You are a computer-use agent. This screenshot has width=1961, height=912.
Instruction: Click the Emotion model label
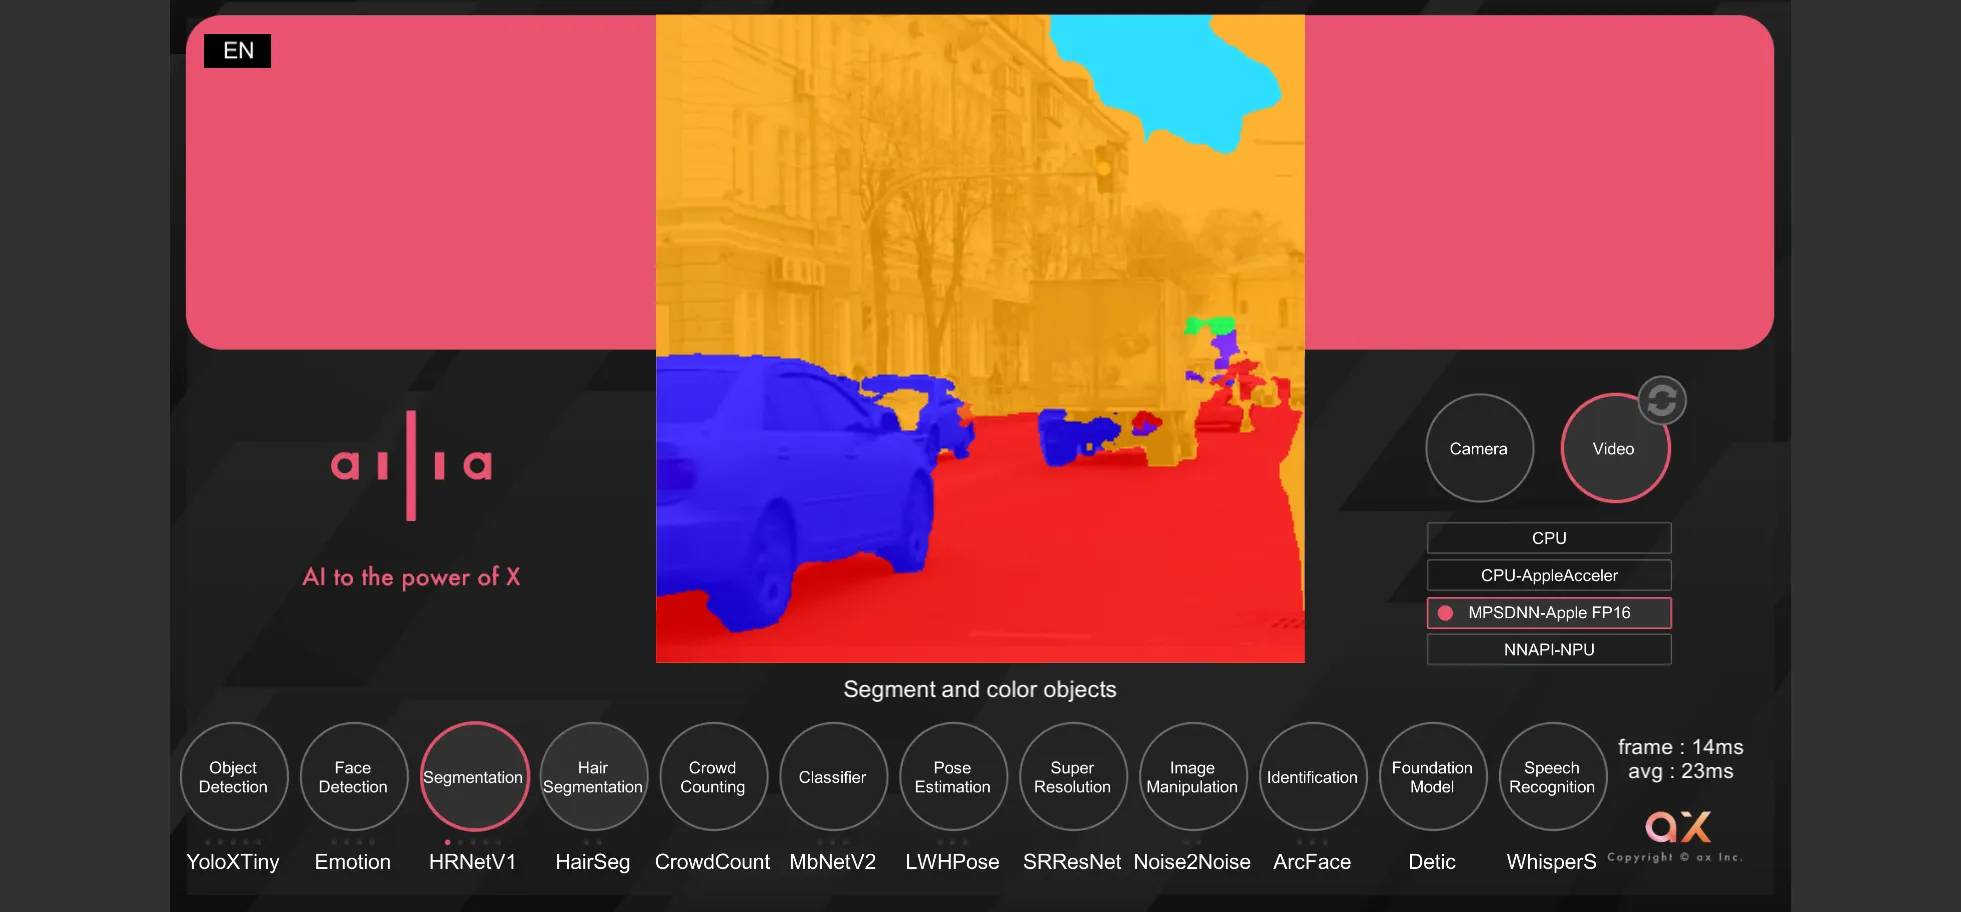(353, 862)
